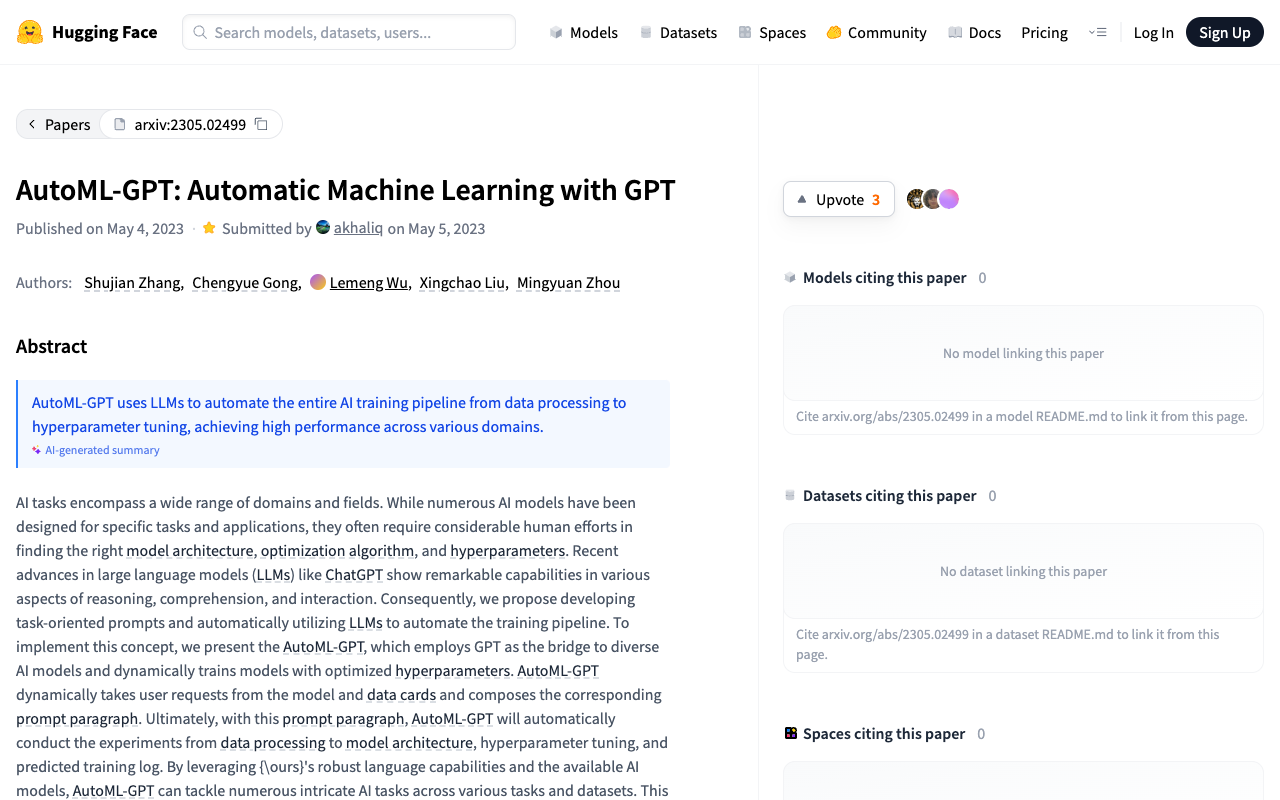Open akhaliq's profile link
Image resolution: width=1280 pixels, height=800 pixels.
coord(358,228)
